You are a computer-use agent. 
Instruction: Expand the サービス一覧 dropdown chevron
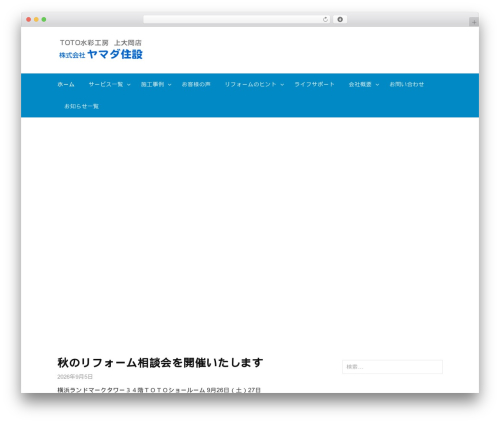pos(129,85)
